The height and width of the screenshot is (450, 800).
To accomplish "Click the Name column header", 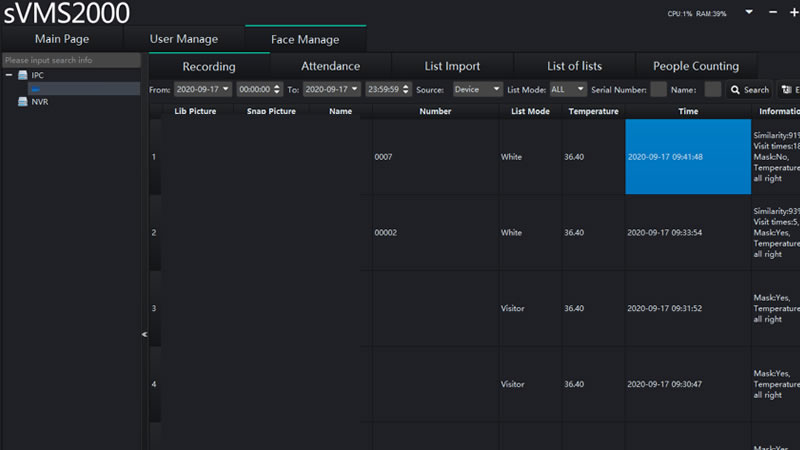I will pyautogui.click(x=340, y=111).
